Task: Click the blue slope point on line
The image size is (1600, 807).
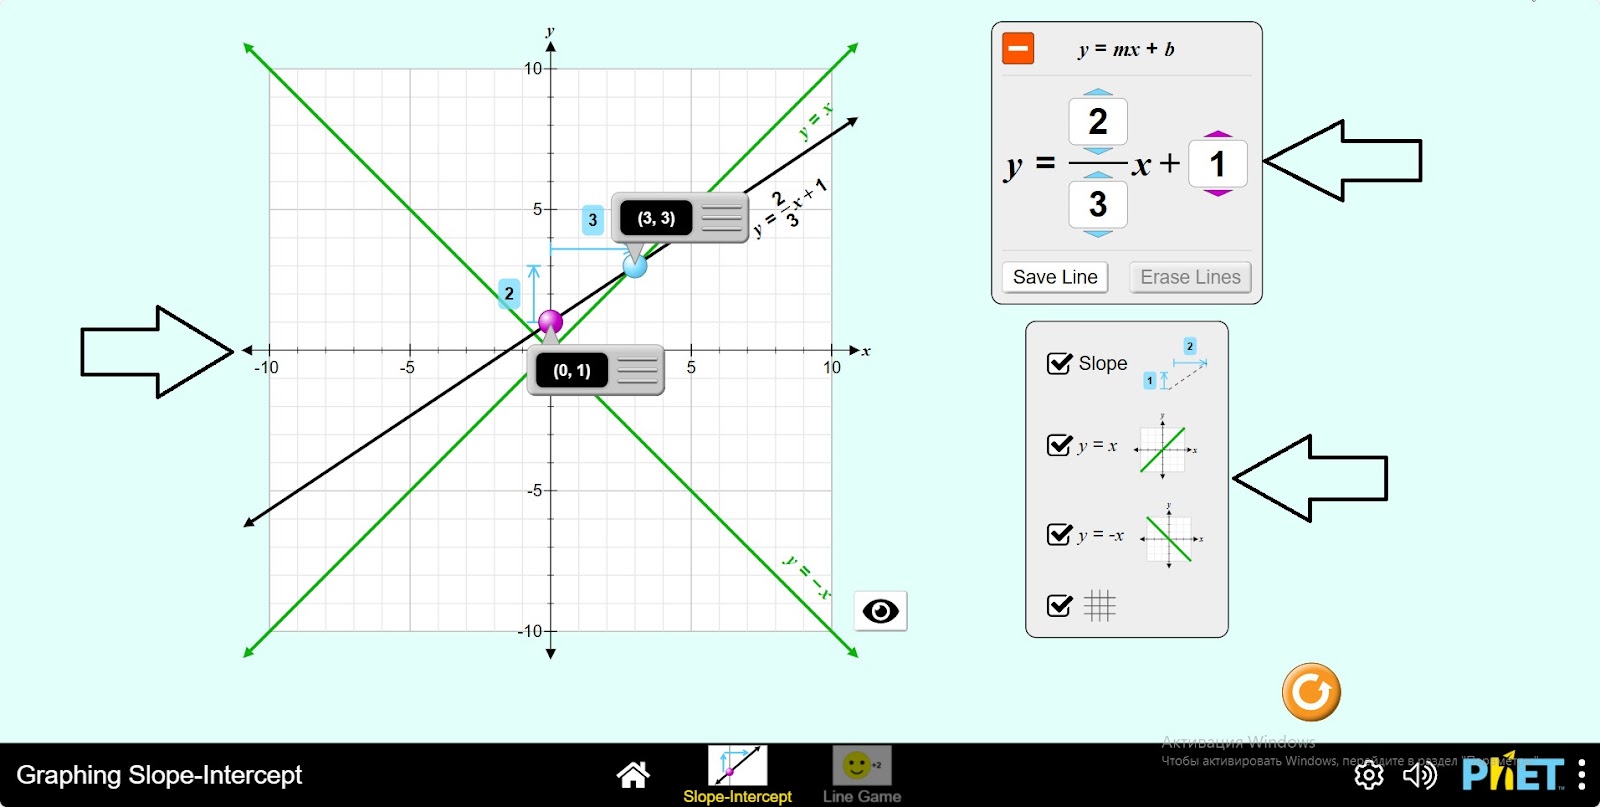Action: [x=635, y=266]
